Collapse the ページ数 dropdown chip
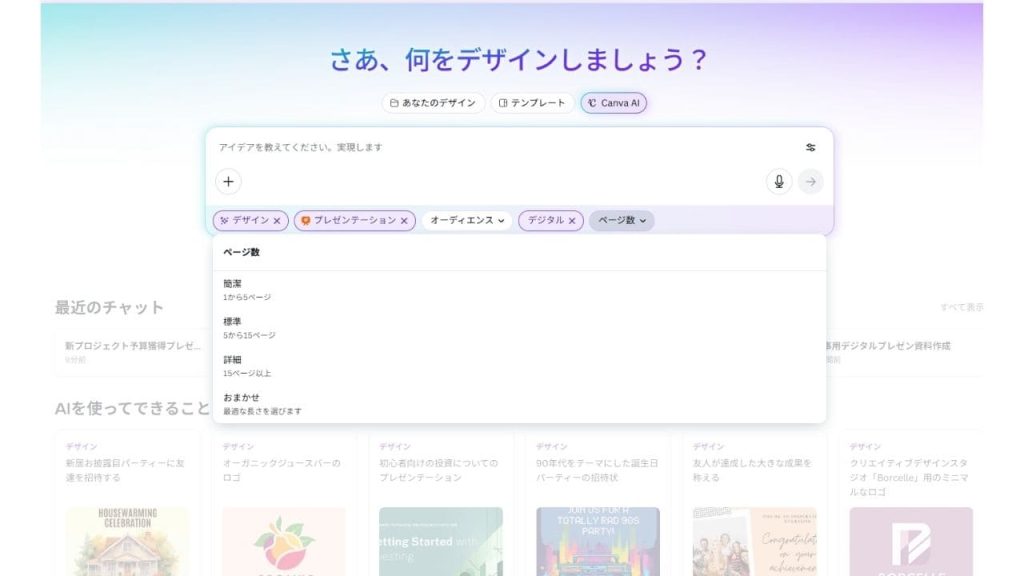 coord(621,220)
